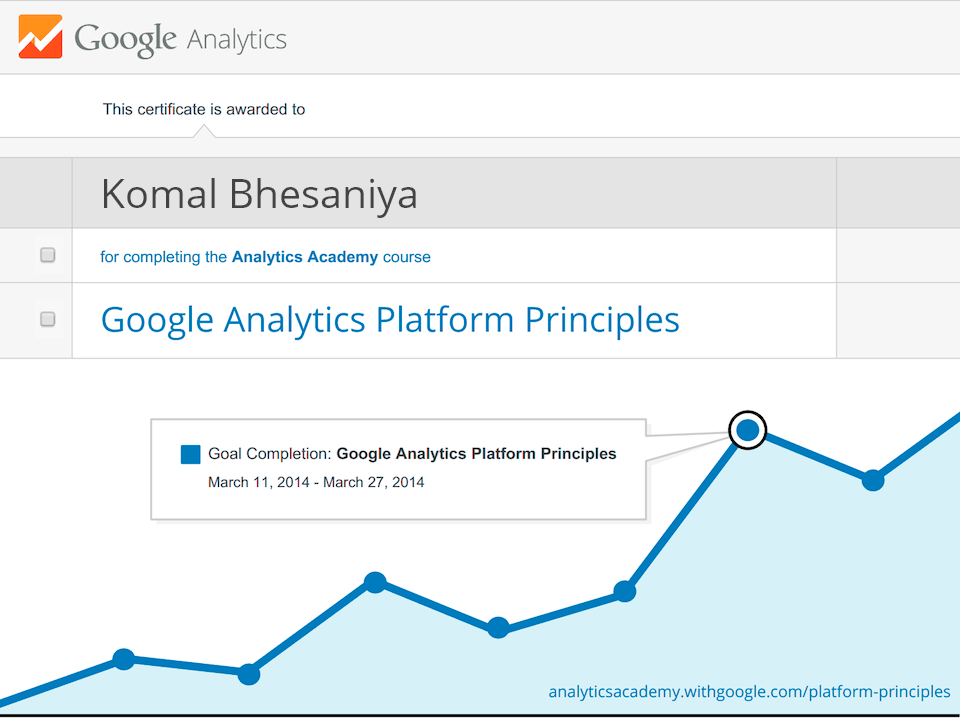Click the recipient name Komal Bhesaniya

pyautogui.click(x=259, y=194)
